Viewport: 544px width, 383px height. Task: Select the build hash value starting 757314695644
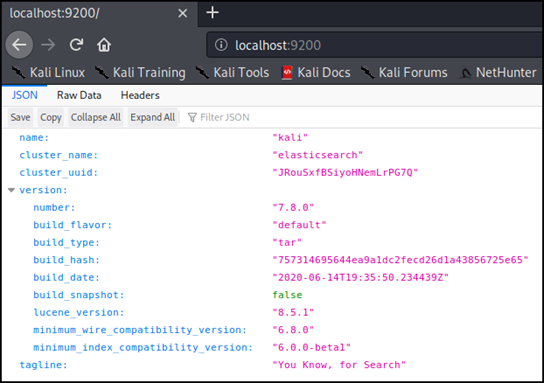click(400, 260)
